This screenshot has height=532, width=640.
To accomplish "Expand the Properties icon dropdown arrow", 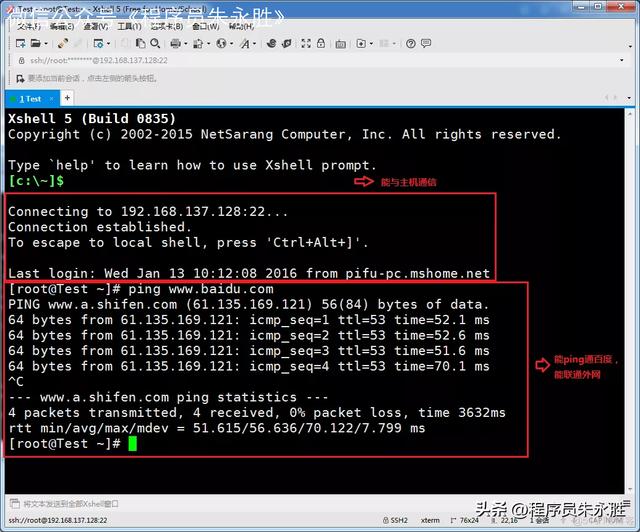I will point(108,43).
